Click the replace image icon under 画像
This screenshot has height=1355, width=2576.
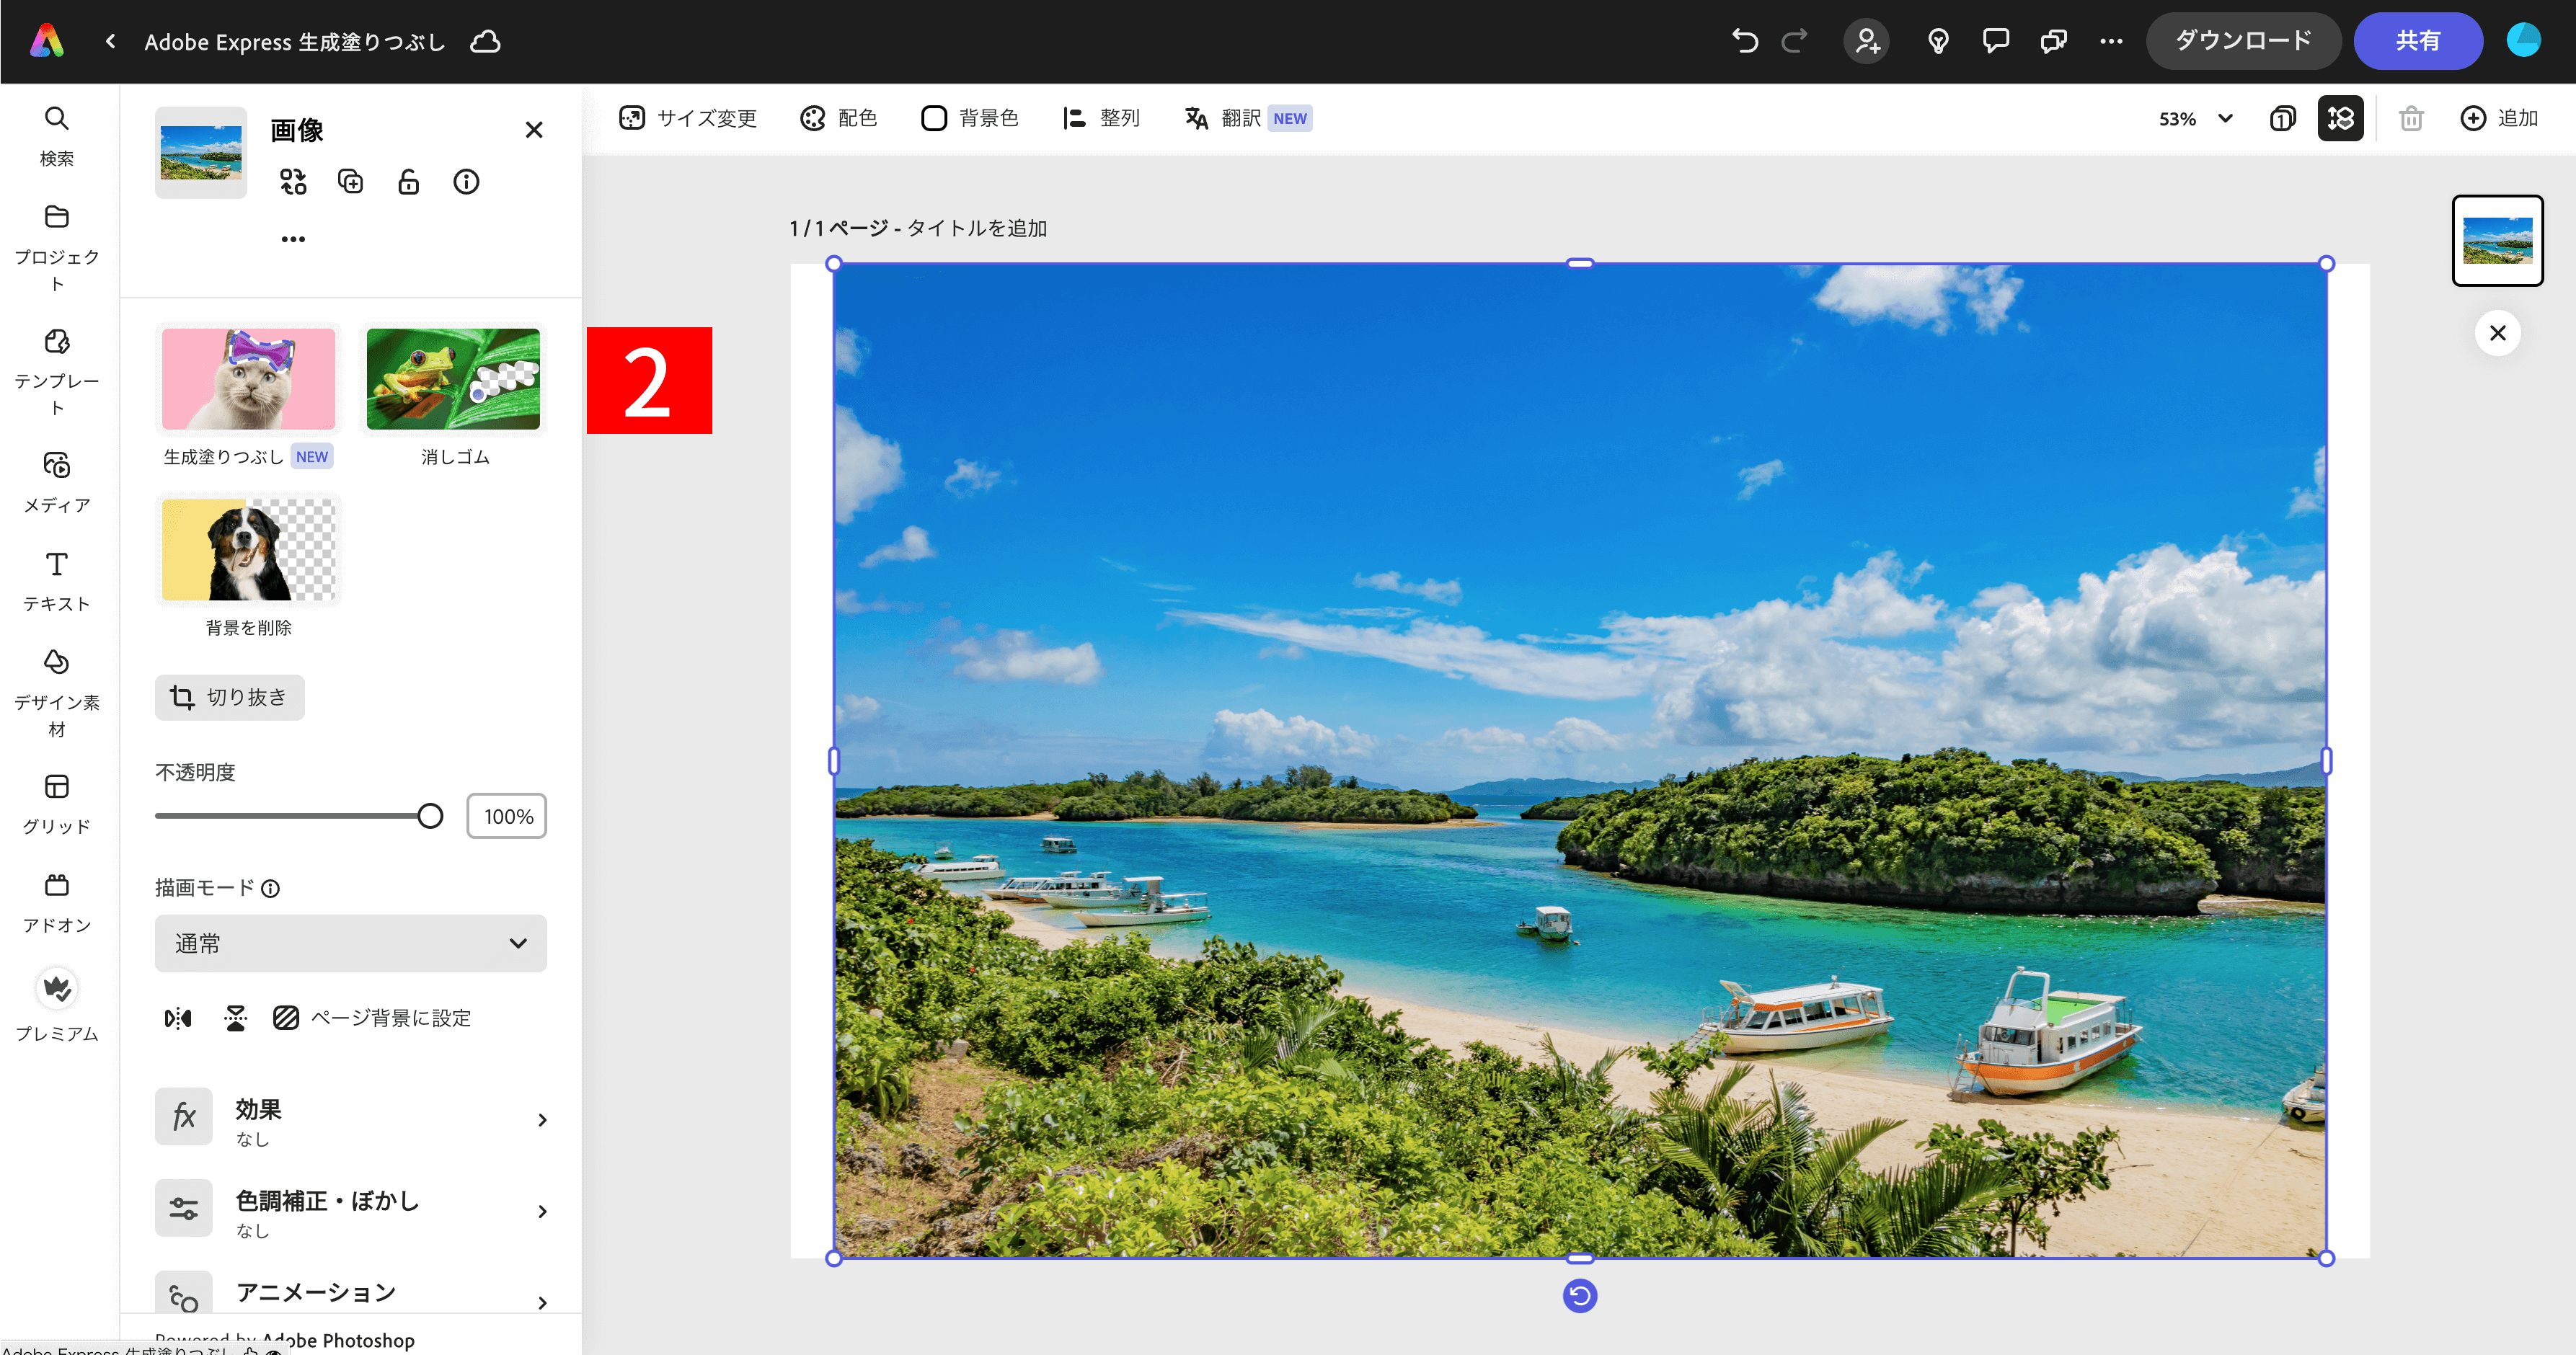tap(293, 182)
